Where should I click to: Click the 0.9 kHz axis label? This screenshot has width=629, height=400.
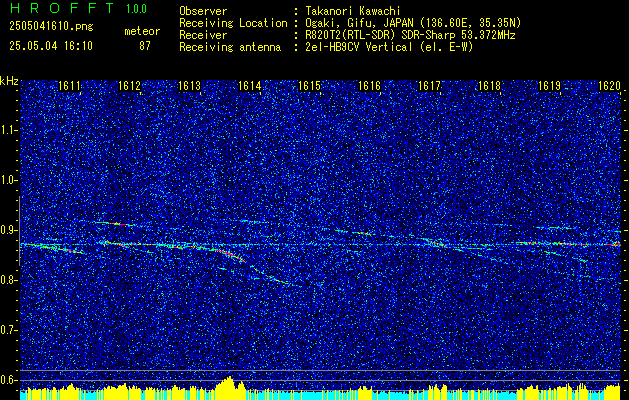tap(9, 230)
